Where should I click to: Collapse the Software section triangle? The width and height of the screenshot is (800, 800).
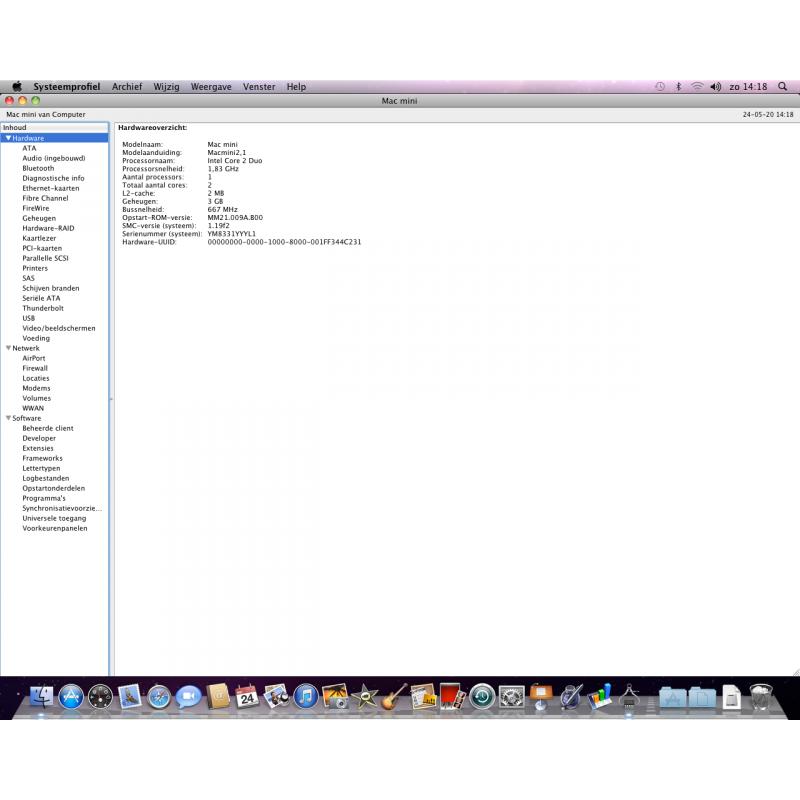[x=8, y=418]
